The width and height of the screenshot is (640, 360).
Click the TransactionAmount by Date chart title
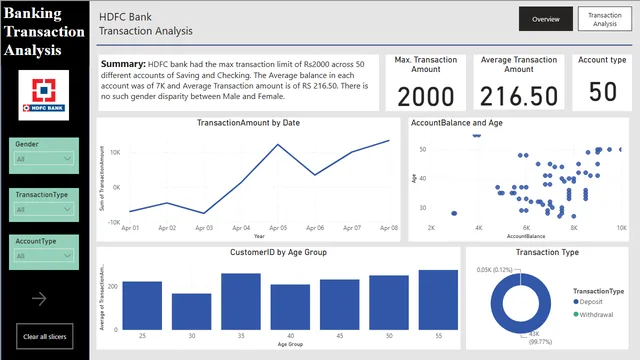click(248, 123)
